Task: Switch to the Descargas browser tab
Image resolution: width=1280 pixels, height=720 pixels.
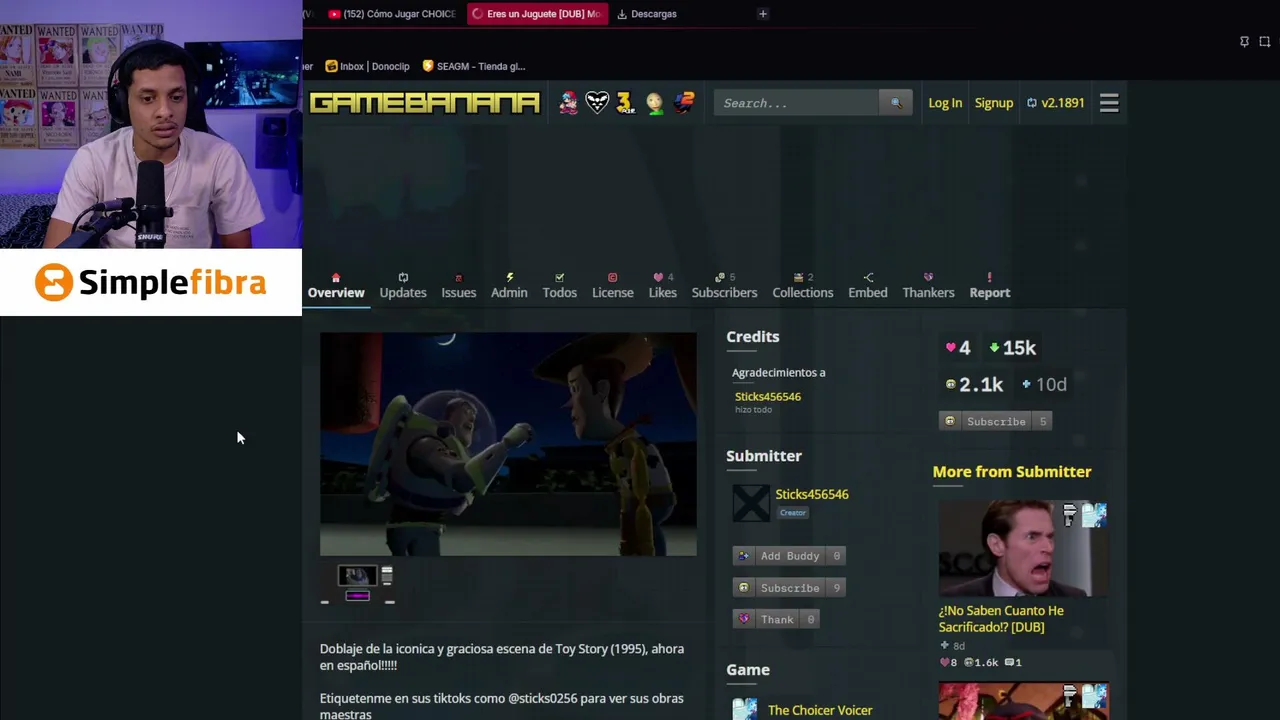Action: [x=647, y=14]
